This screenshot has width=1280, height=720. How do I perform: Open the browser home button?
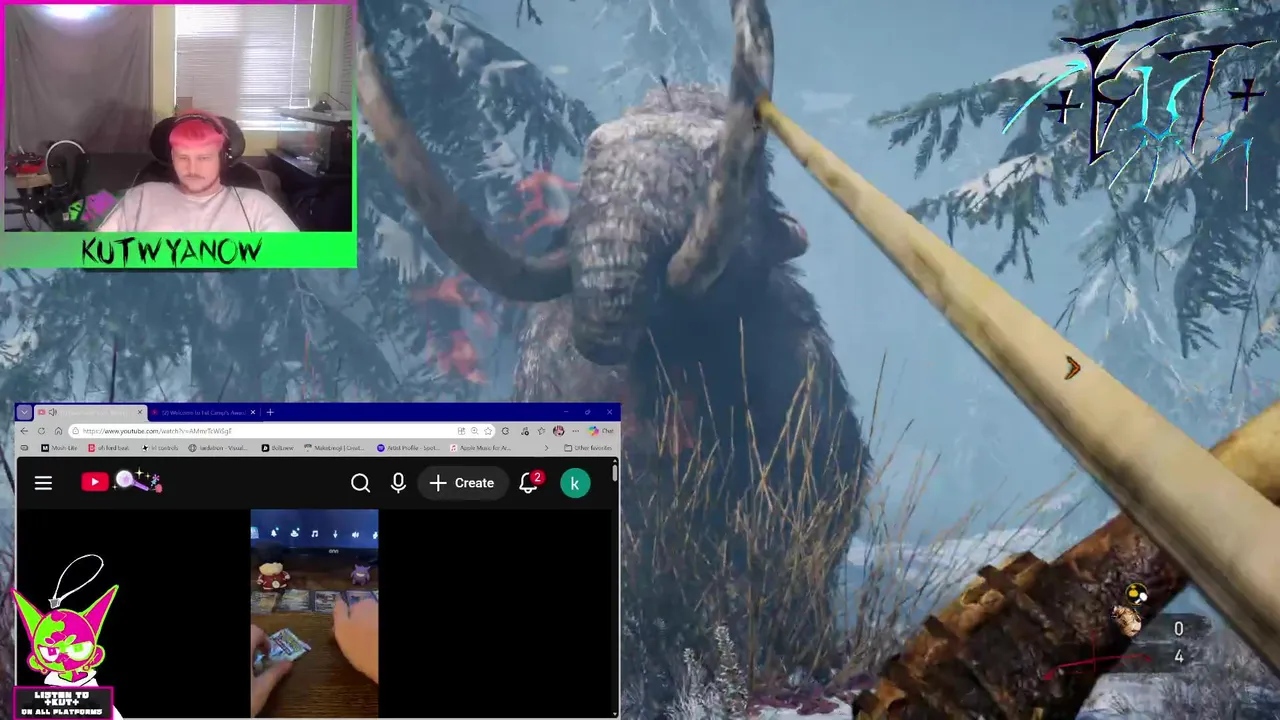58,431
